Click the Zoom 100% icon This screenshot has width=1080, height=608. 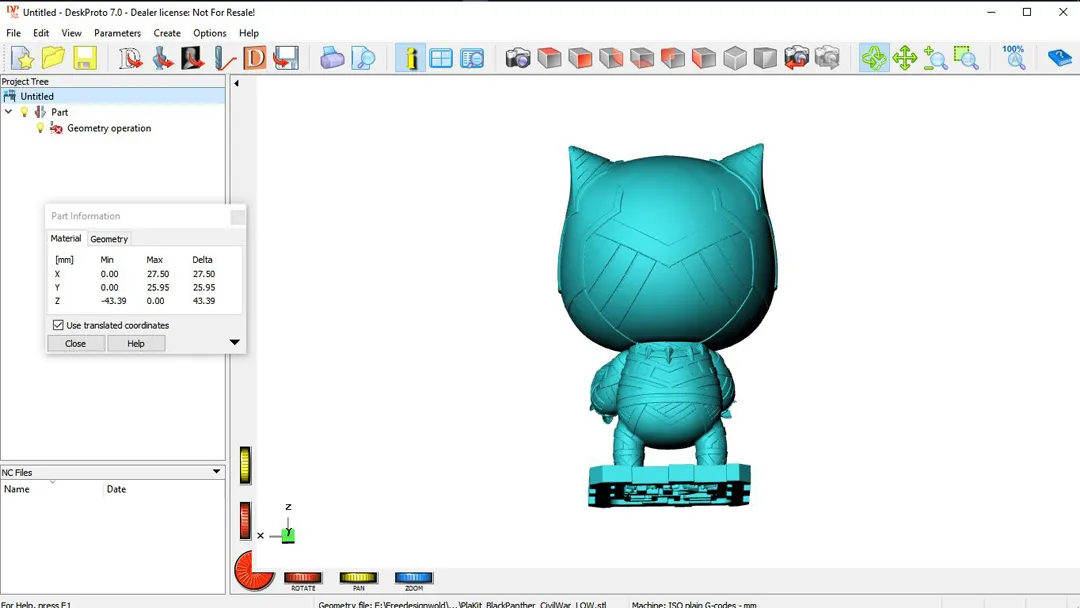1014,59
